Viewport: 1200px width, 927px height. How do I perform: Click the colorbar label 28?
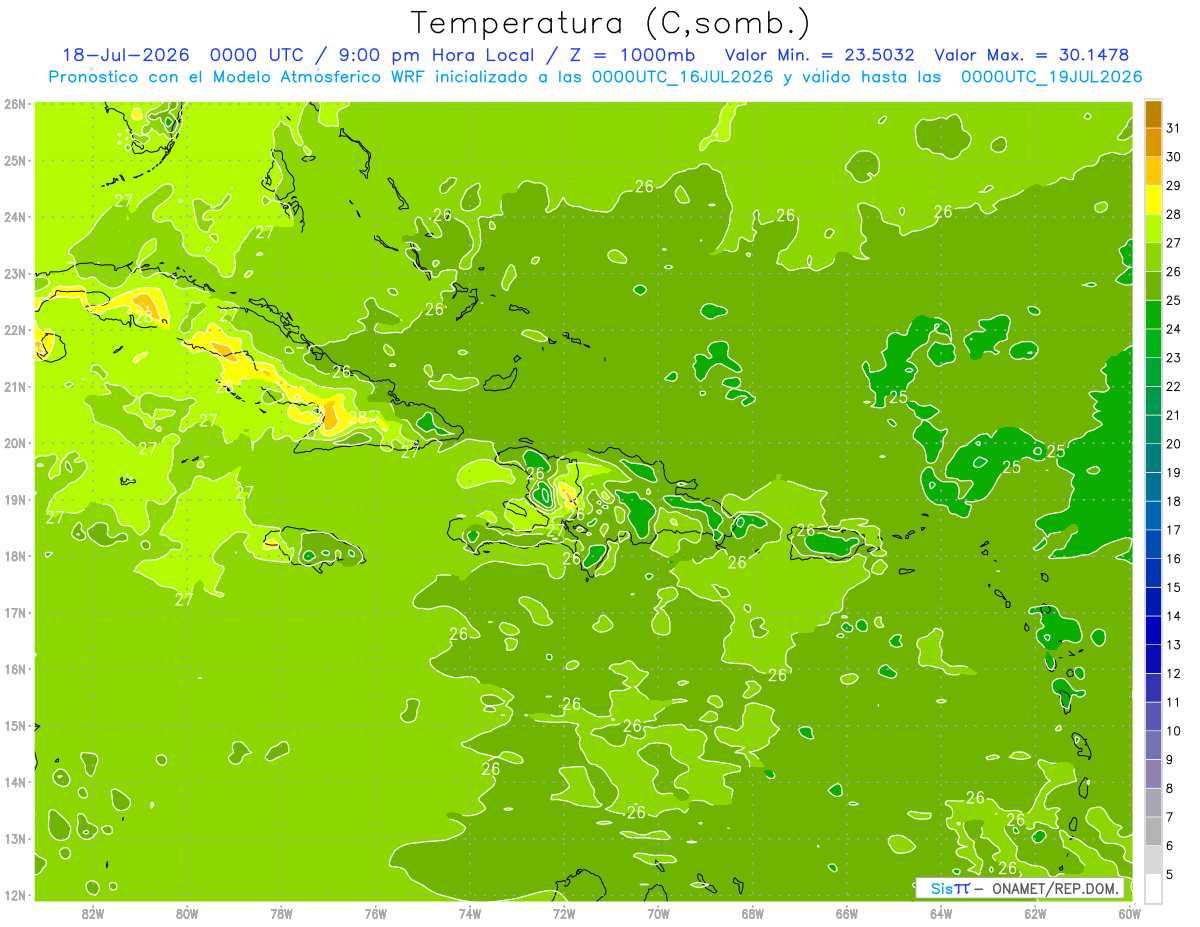pos(1173,213)
